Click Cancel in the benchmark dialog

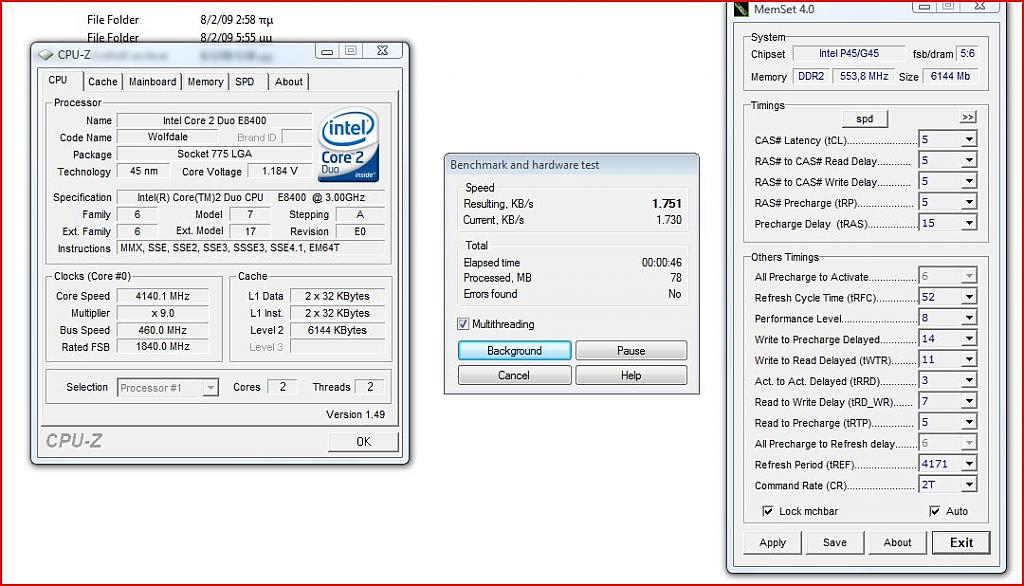pyautogui.click(x=515, y=375)
